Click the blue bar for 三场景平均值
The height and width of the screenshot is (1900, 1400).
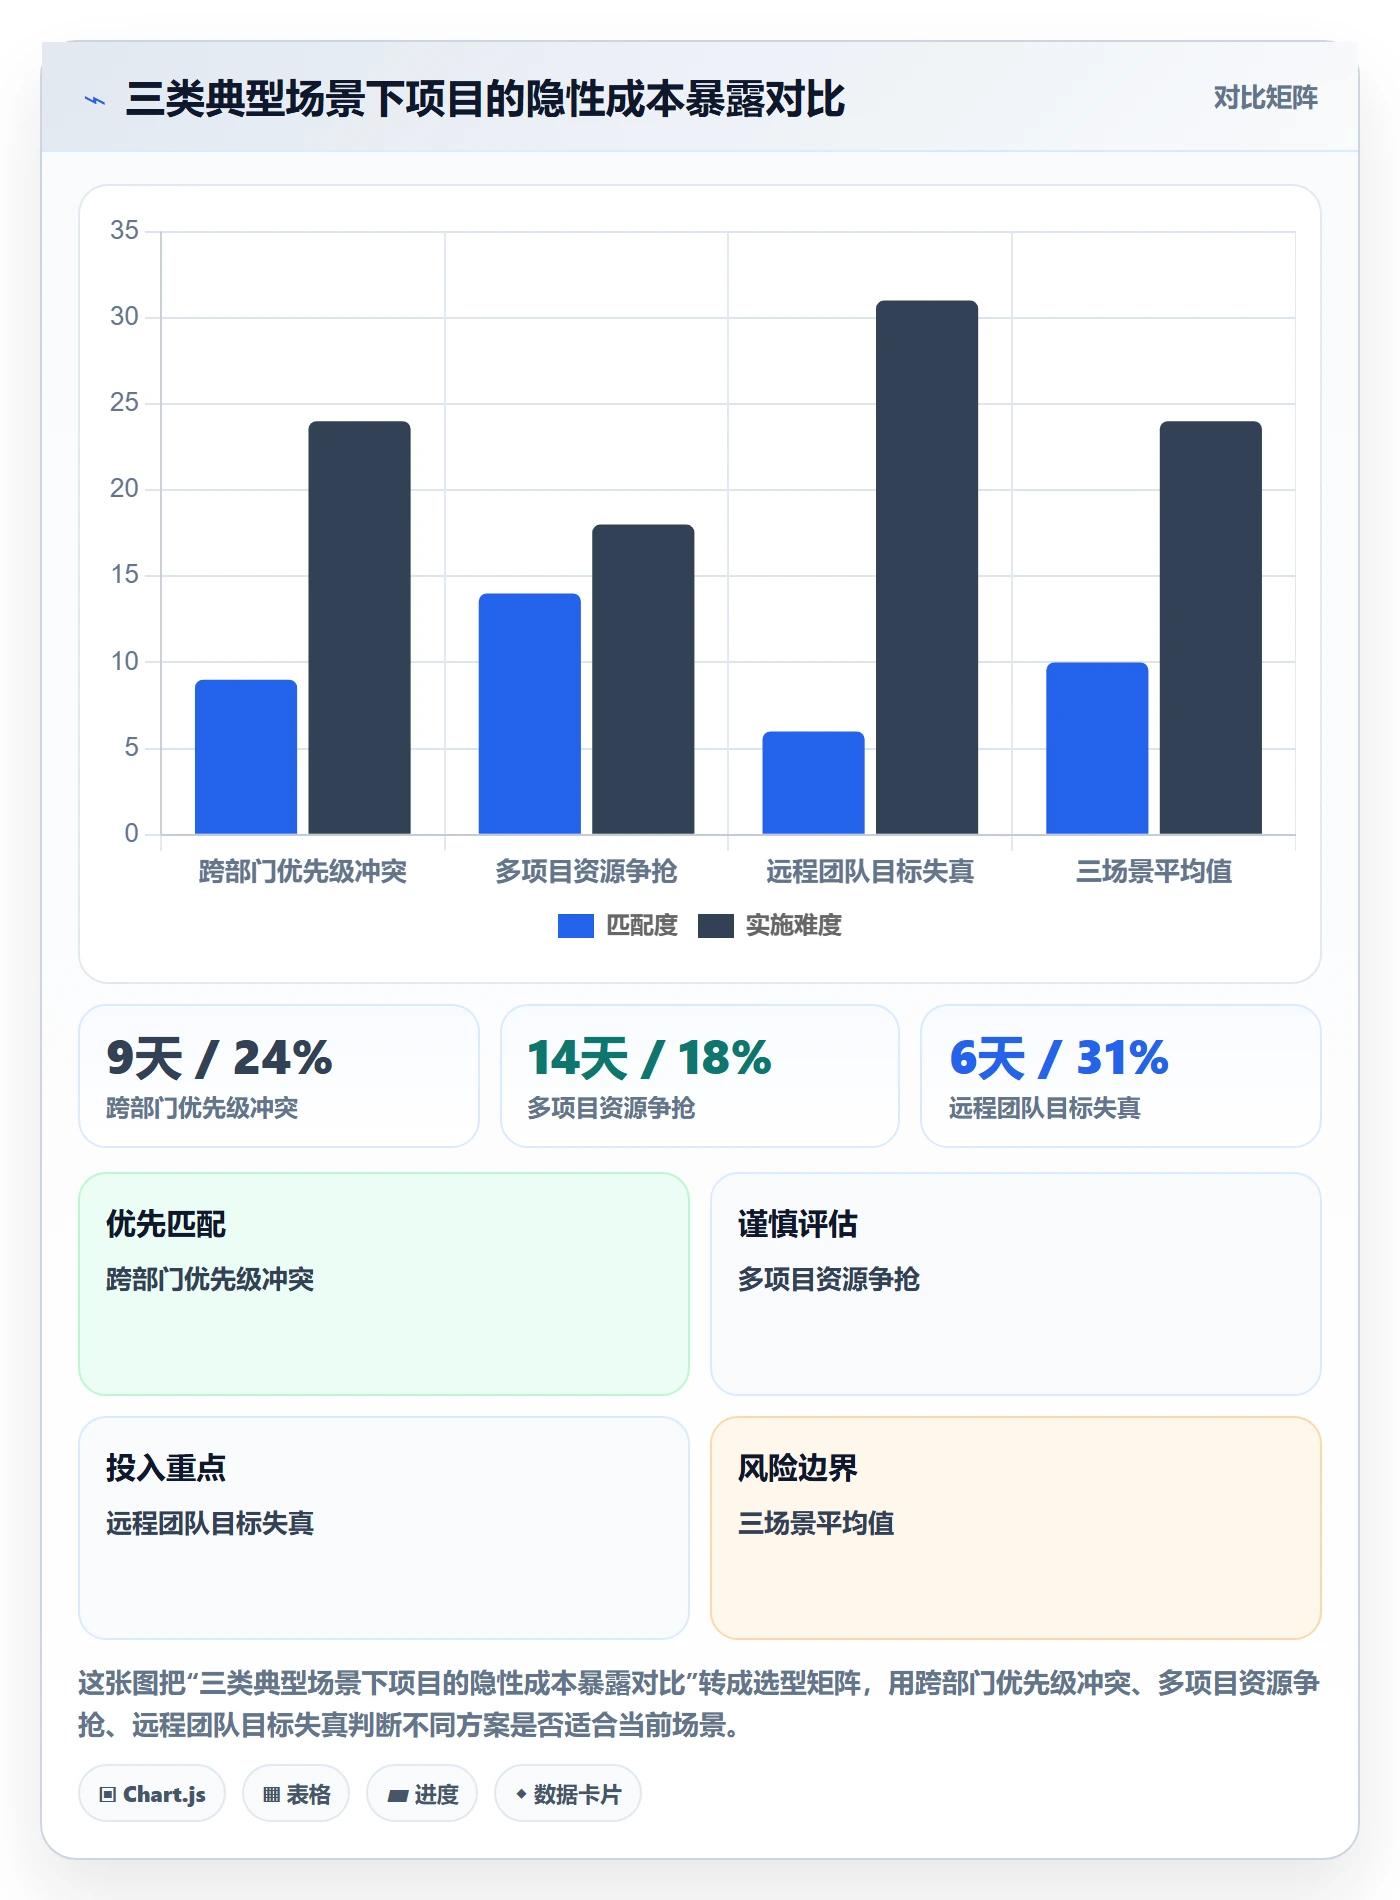[x=1097, y=748]
